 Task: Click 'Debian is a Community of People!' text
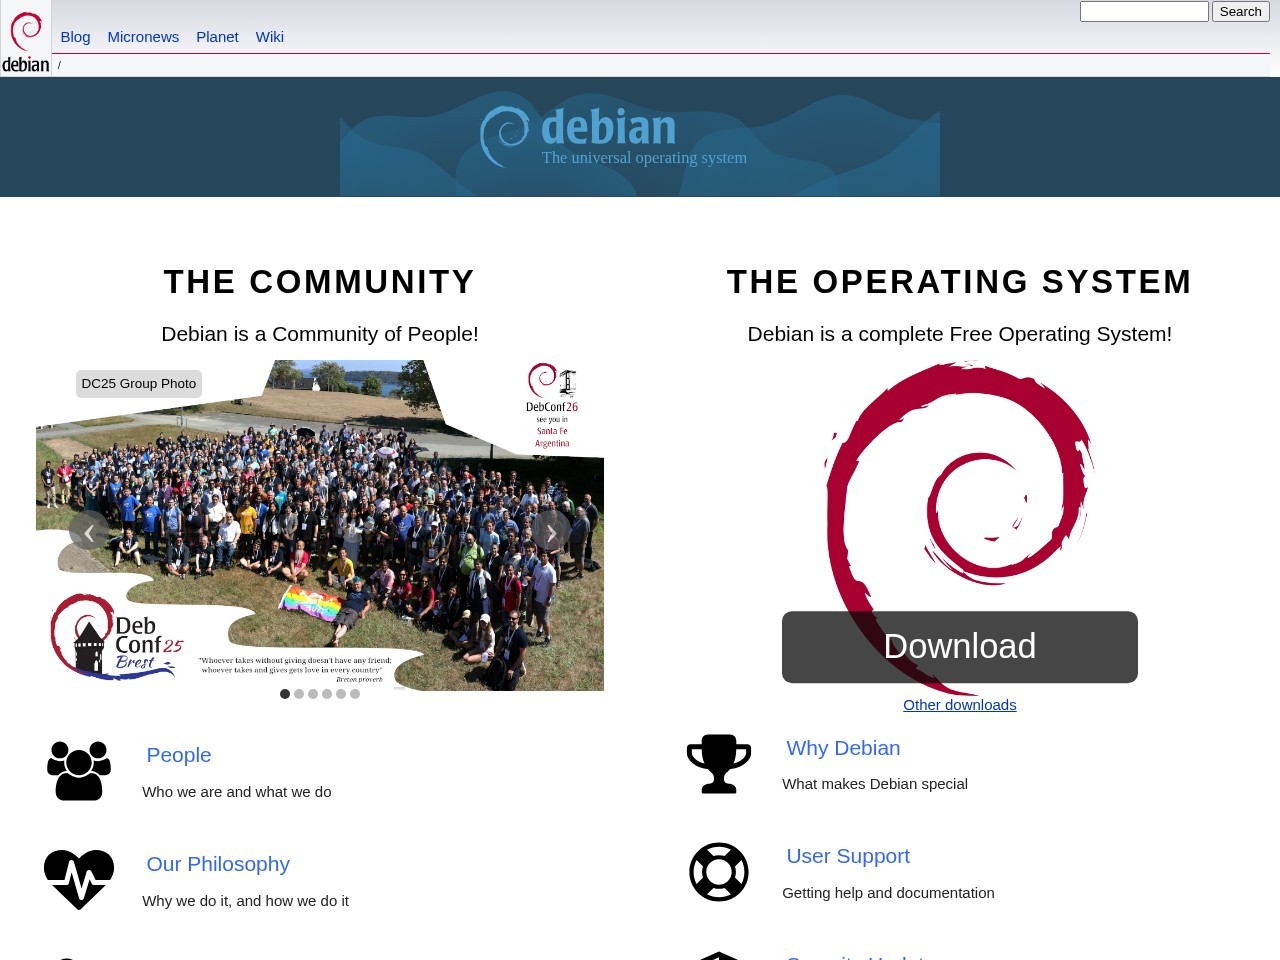pyautogui.click(x=320, y=334)
